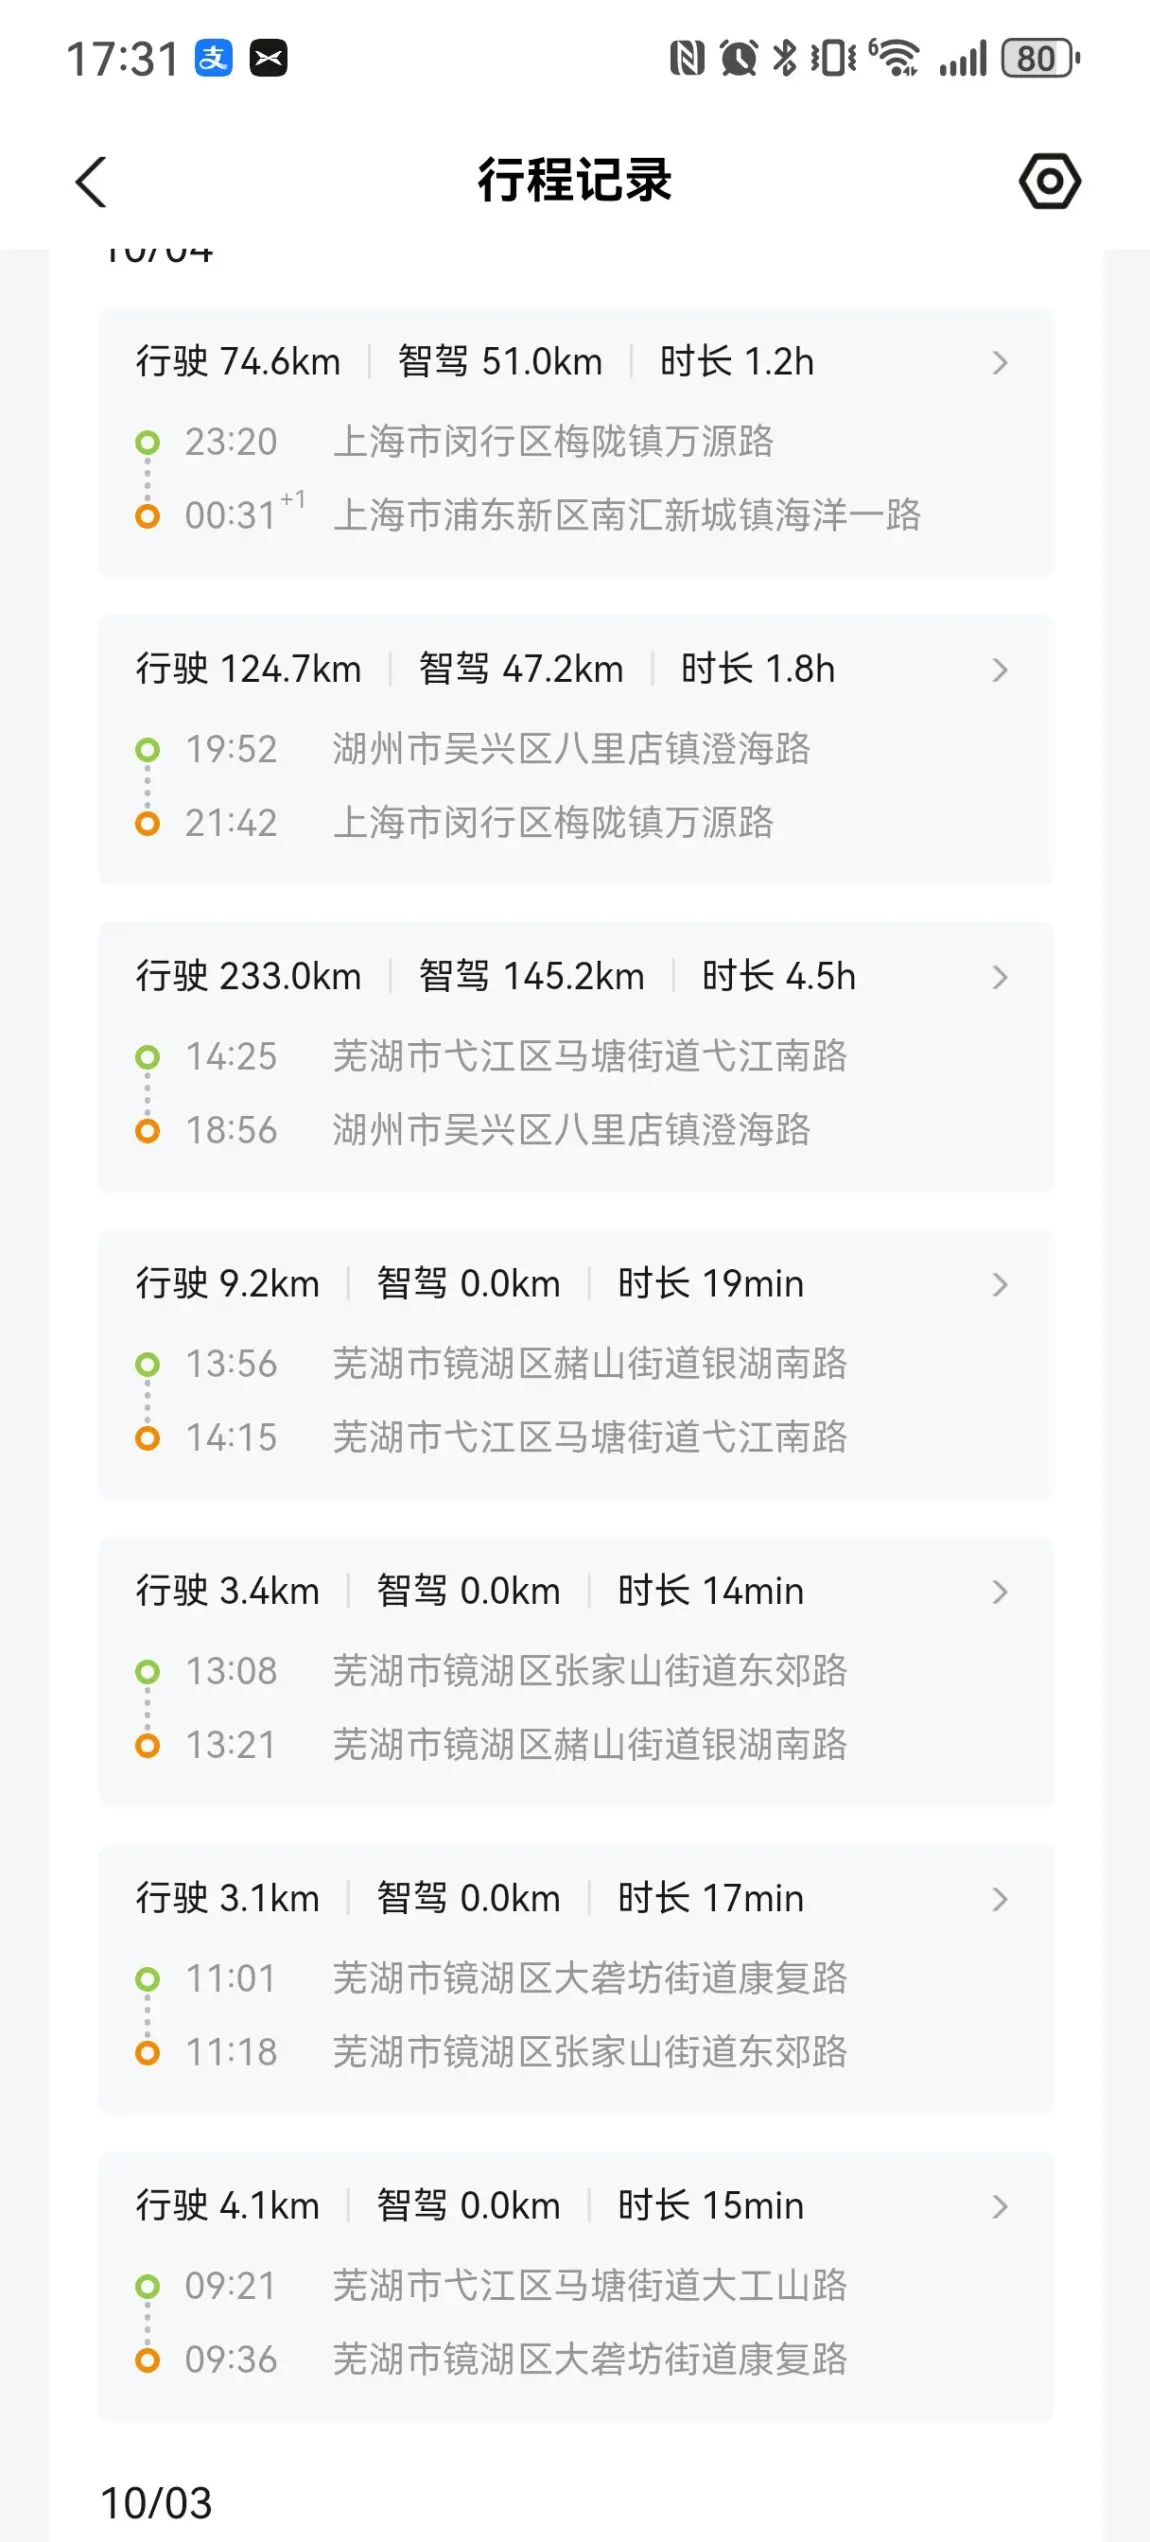Tap destination 上海市浦东新区南汇新城镇海洋一路

[x=627, y=515]
